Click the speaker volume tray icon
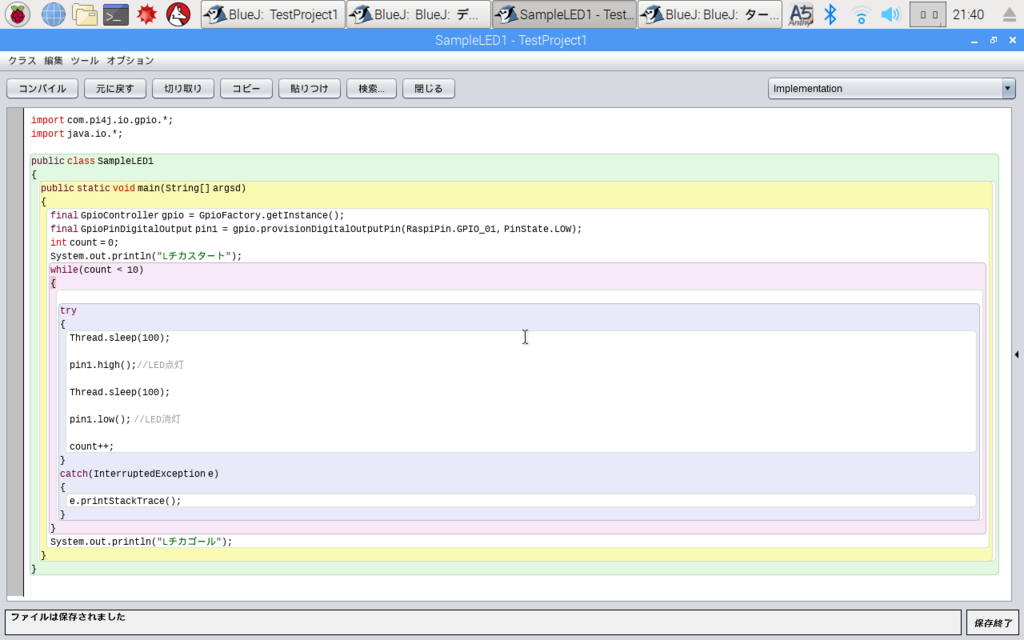The height and width of the screenshot is (640, 1024). pos(890,14)
